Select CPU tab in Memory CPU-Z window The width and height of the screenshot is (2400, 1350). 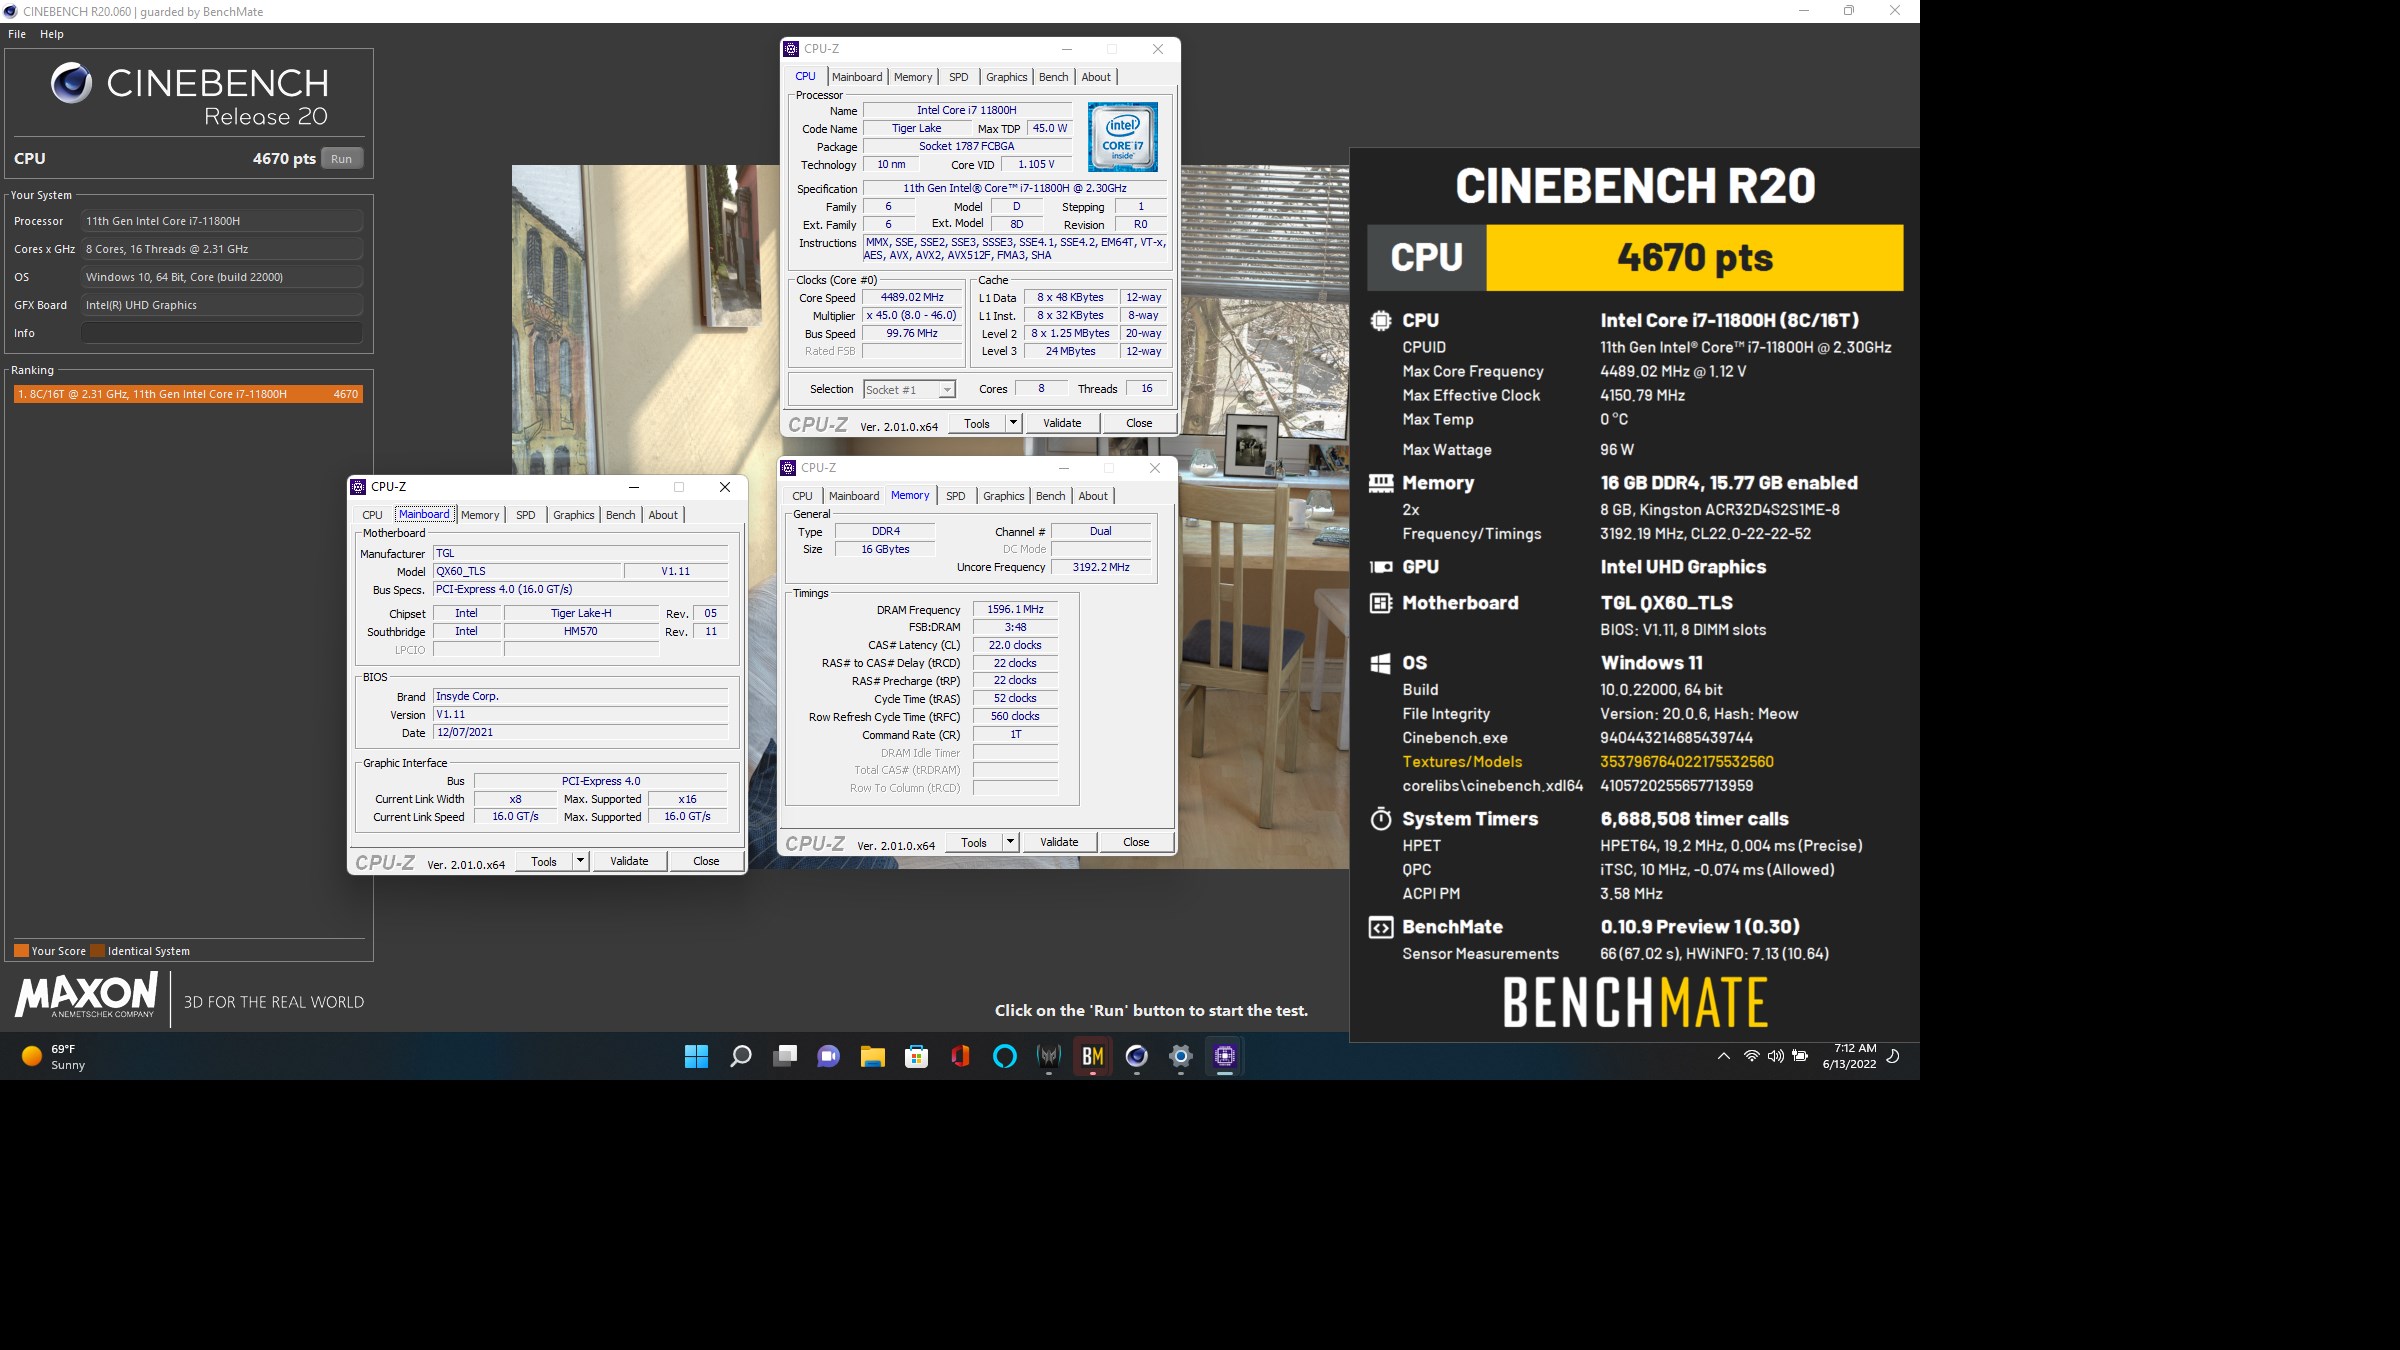click(802, 496)
